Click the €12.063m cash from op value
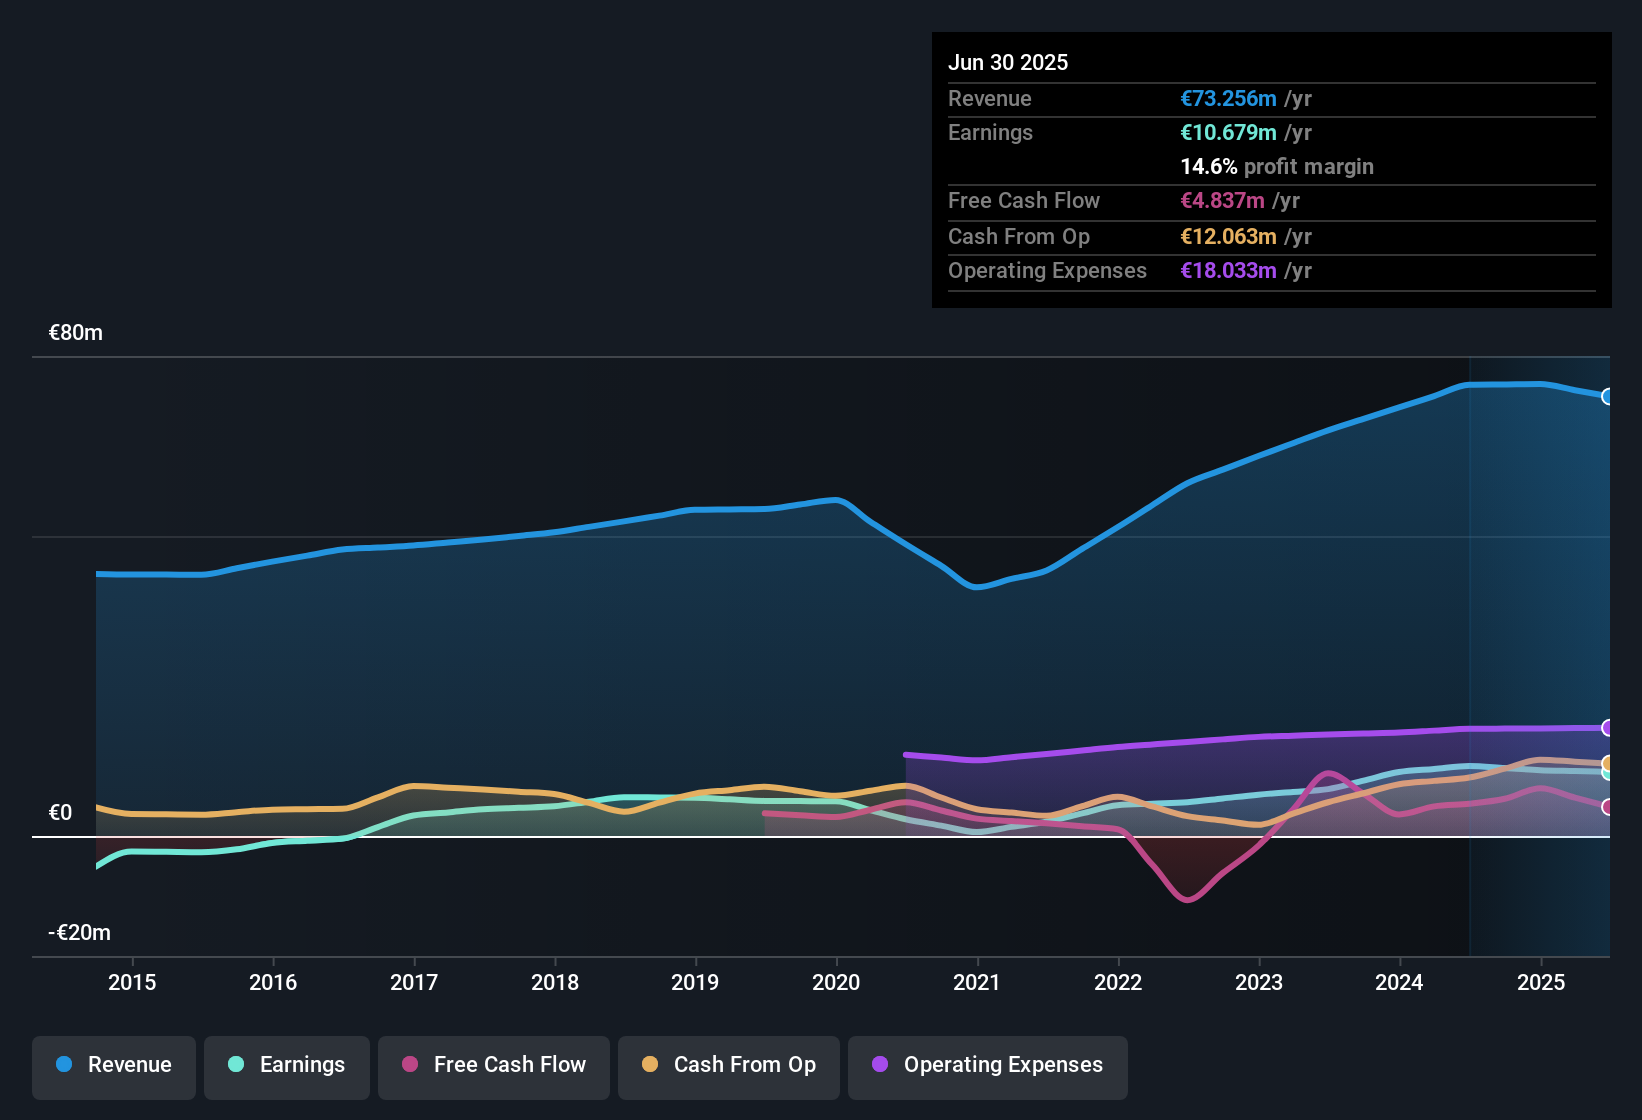The width and height of the screenshot is (1642, 1120). [1228, 236]
